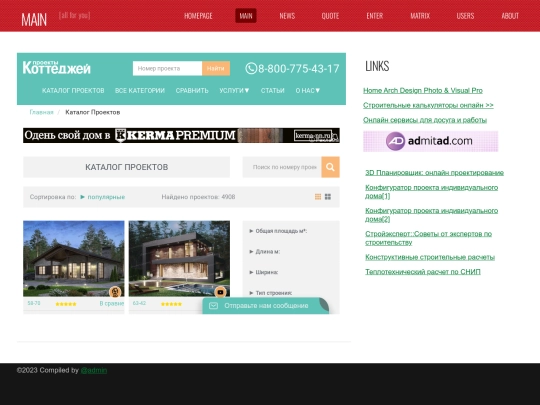Screen dimensions: 540x405
Task: Open Home Arch Design Photo & Visual Pro link
Action: coord(423,91)
